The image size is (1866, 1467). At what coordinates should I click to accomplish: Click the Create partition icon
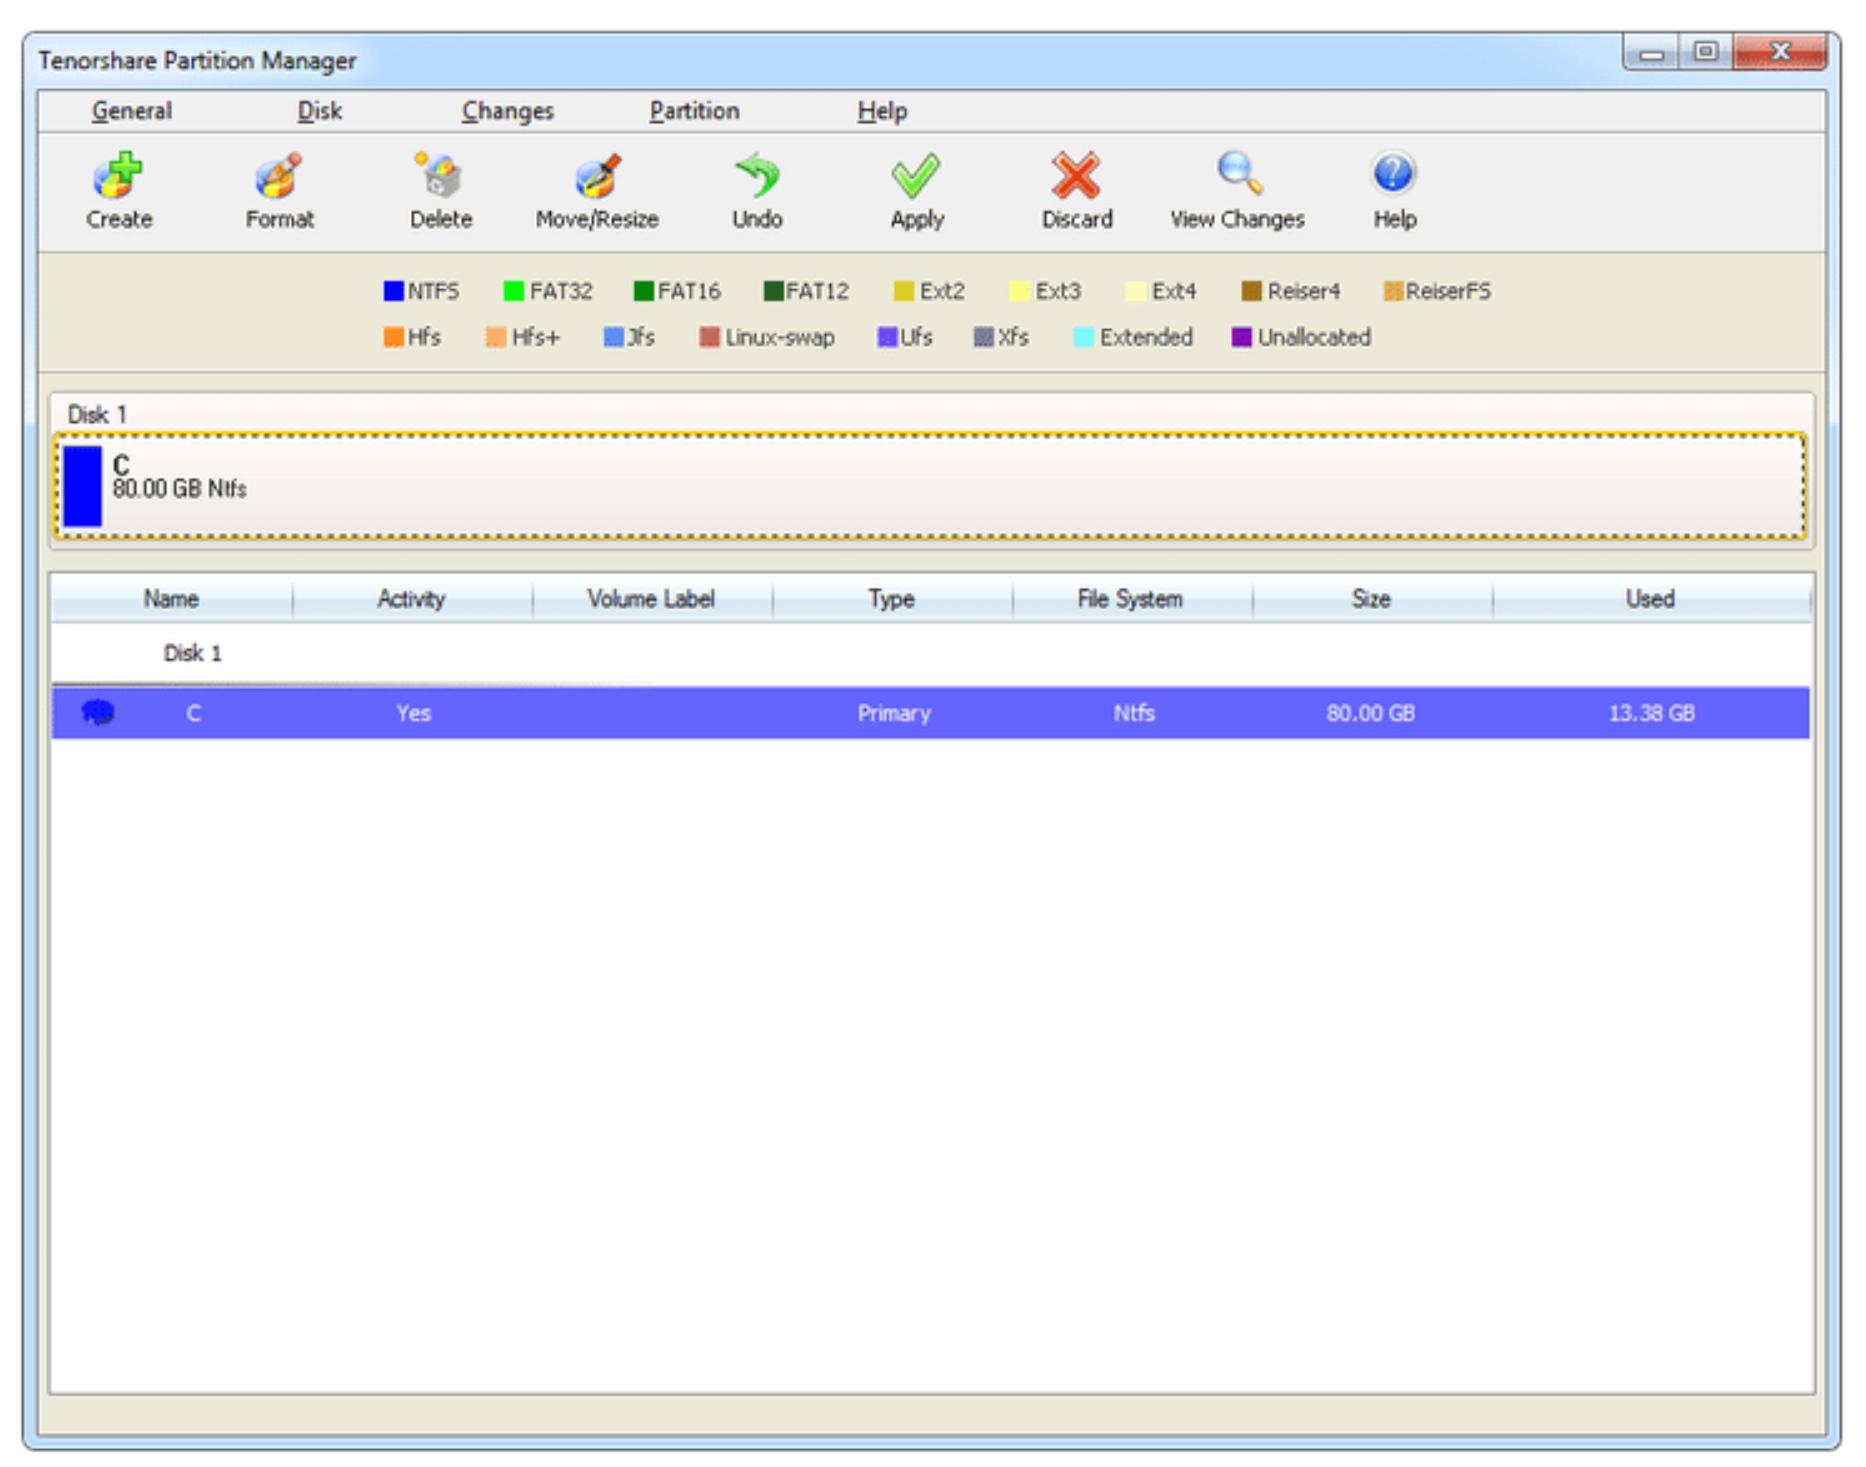point(118,176)
